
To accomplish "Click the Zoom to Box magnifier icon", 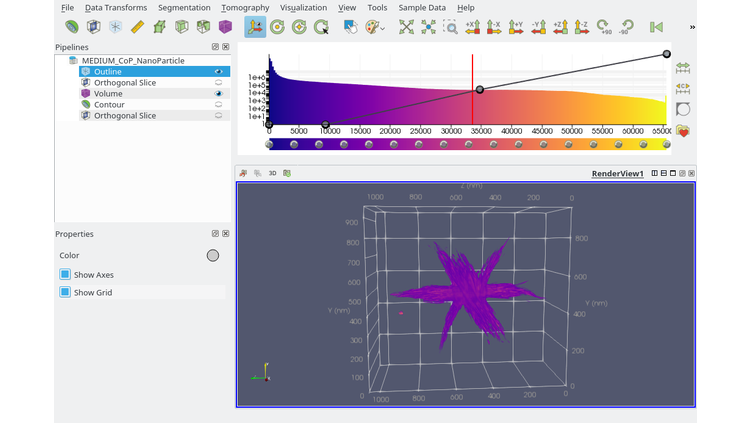I will (x=451, y=27).
